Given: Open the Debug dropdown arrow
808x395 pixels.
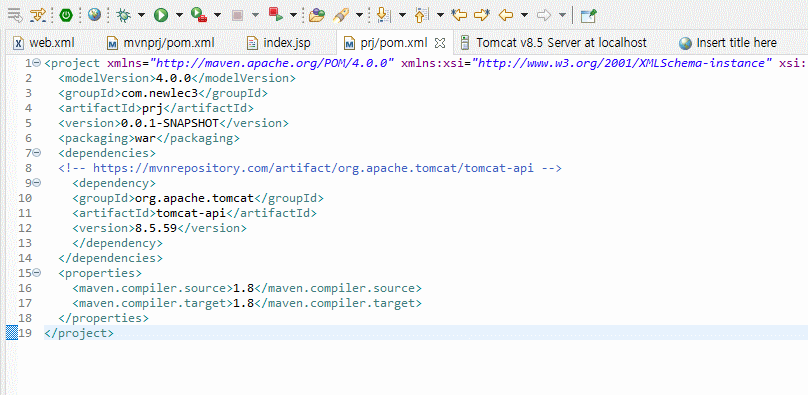Looking at the screenshot, I should click(141, 15).
